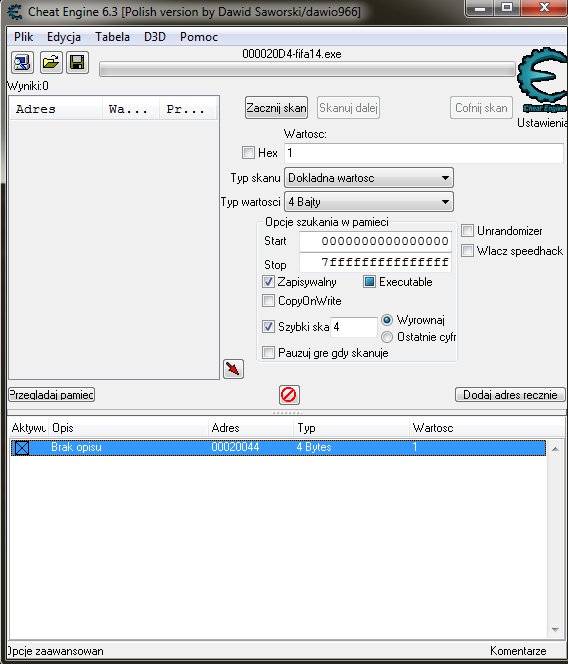Click the scan progress bar
This screenshot has height=664, width=568.
coord(307,69)
